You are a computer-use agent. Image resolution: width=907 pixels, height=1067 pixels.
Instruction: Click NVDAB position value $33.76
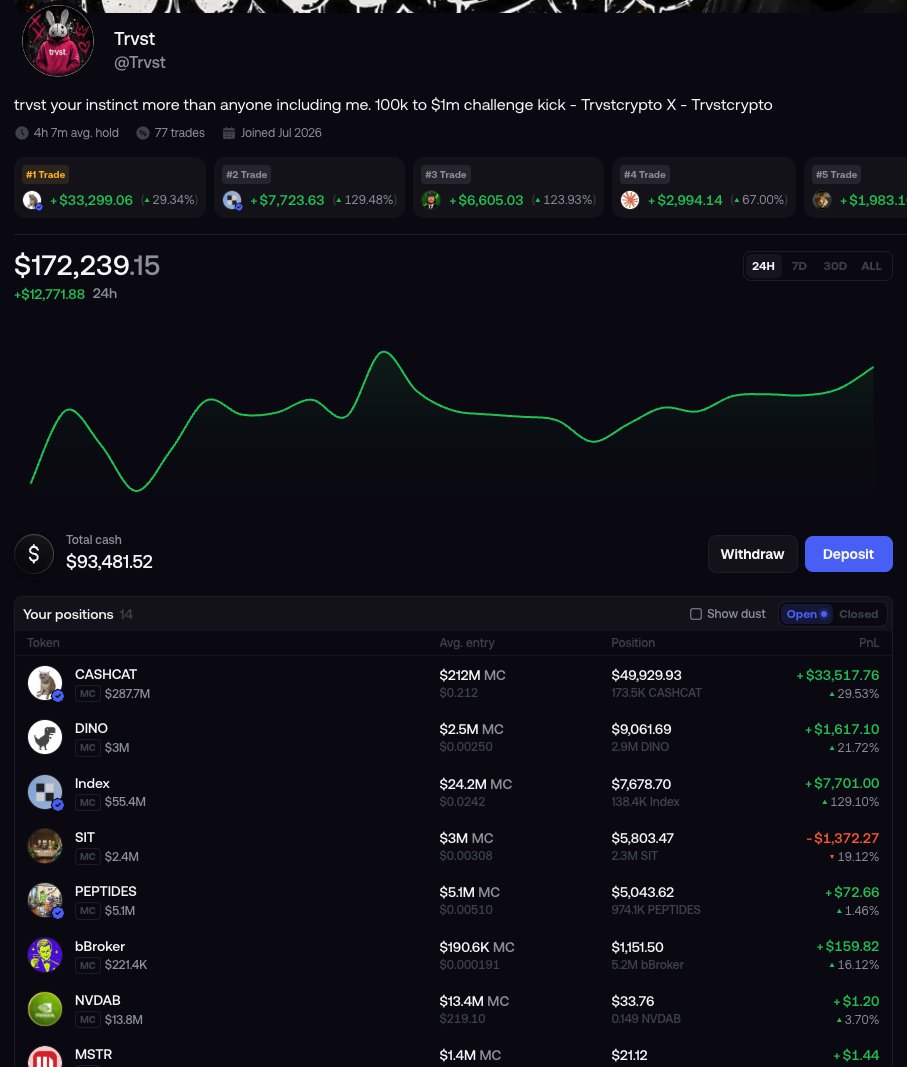point(633,1001)
